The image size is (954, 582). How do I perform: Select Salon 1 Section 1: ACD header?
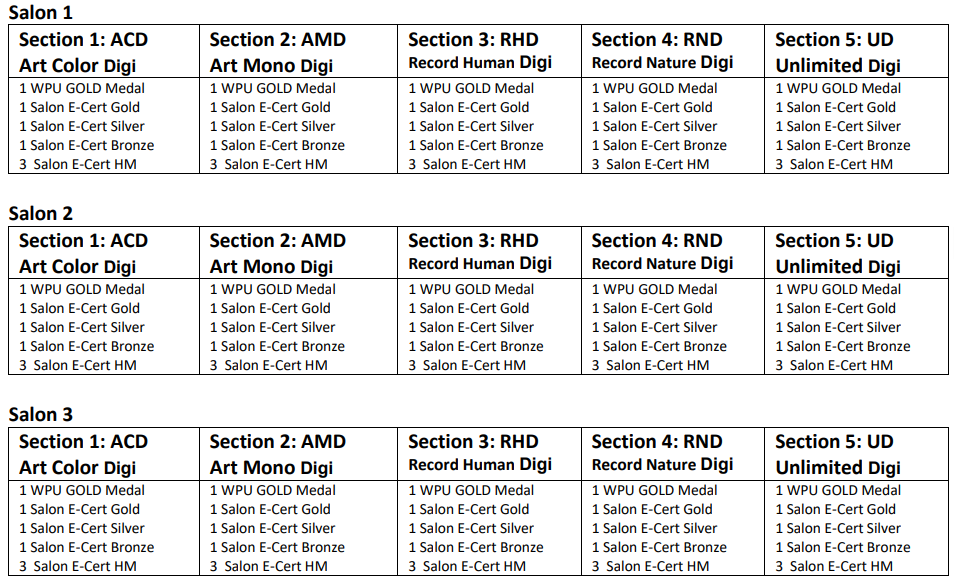point(83,40)
